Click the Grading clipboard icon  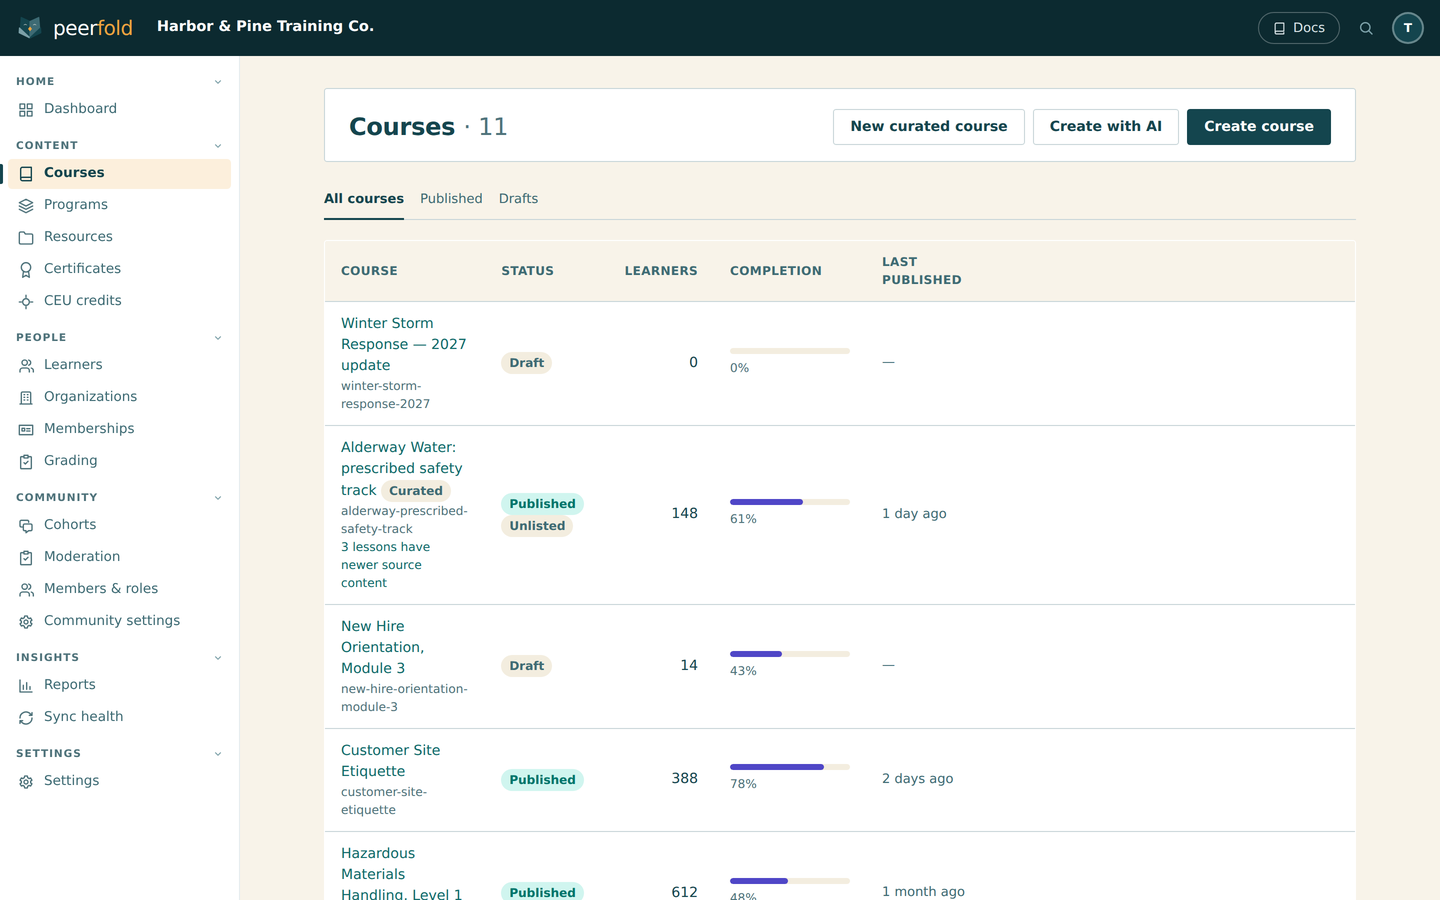tap(26, 461)
